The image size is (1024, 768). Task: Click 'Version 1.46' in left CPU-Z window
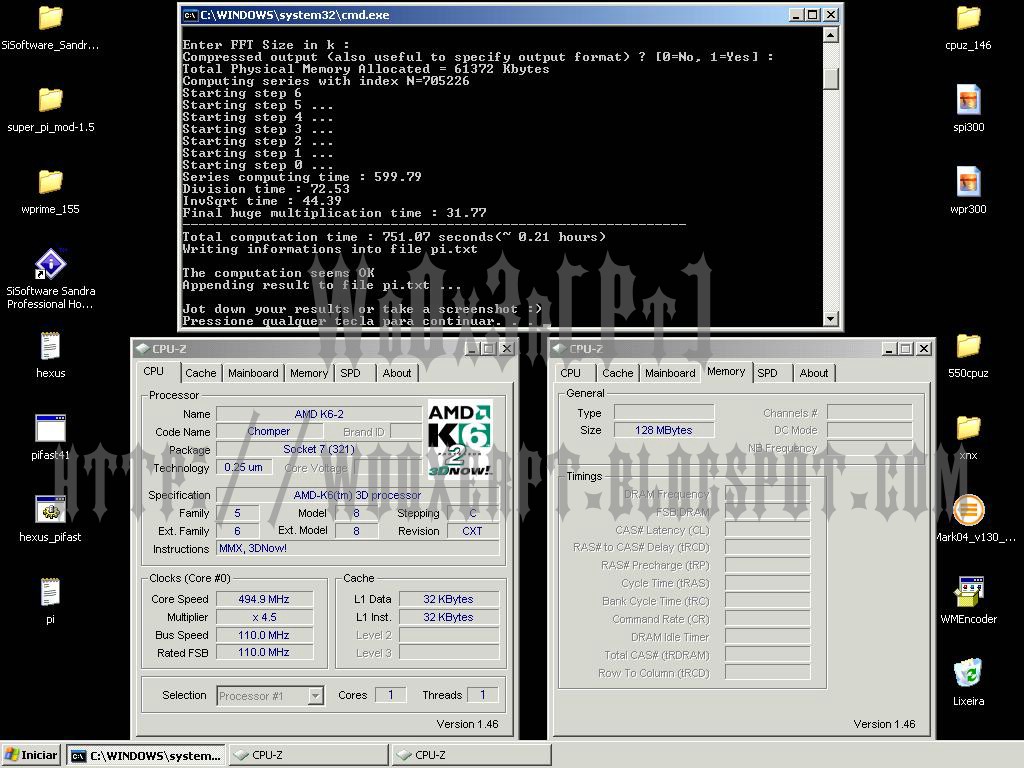point(467,724)
